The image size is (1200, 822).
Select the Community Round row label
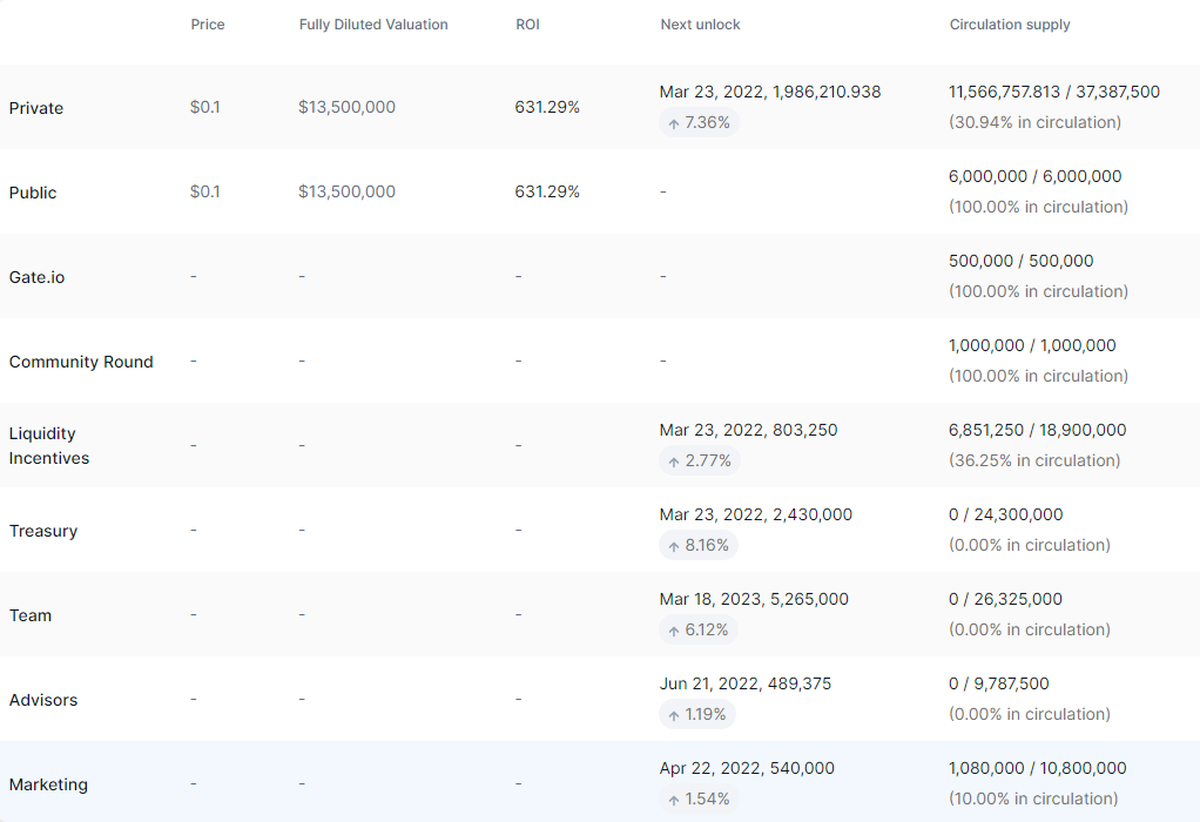(x=81, y=362)
